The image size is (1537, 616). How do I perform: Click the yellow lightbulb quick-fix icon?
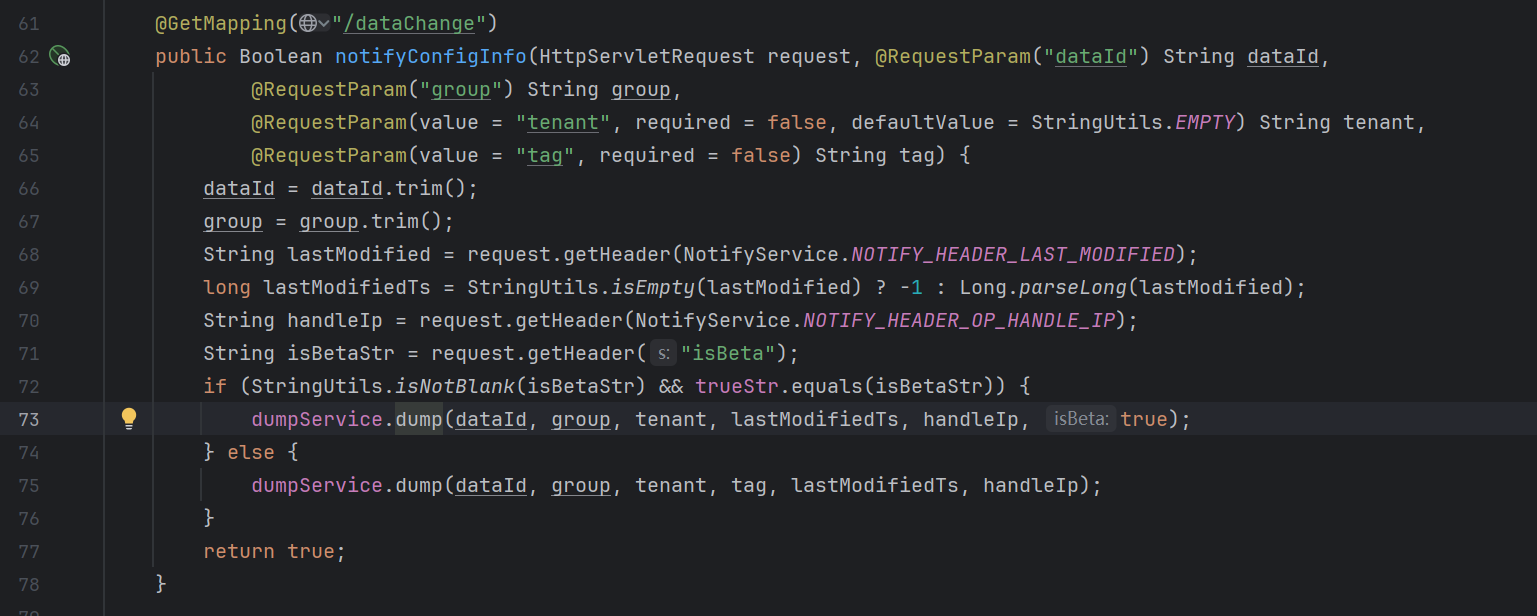[x=128, y=419]
